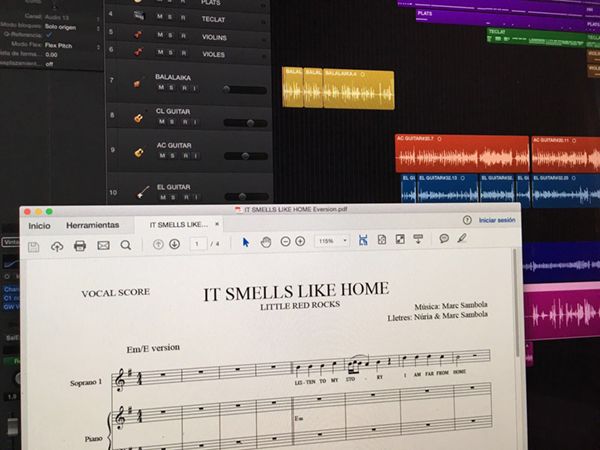Click the envelope email icon in PDF toolbar
600x450 pixels.
(x=103, y=245)
